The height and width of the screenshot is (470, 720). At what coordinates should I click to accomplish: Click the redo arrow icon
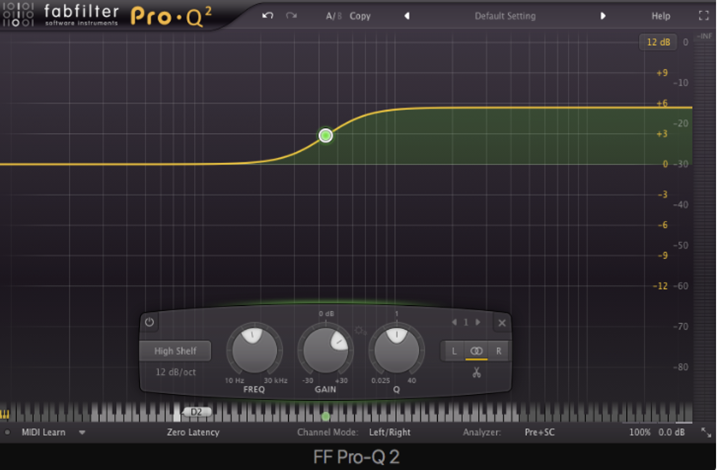click(x=291, y=16)
